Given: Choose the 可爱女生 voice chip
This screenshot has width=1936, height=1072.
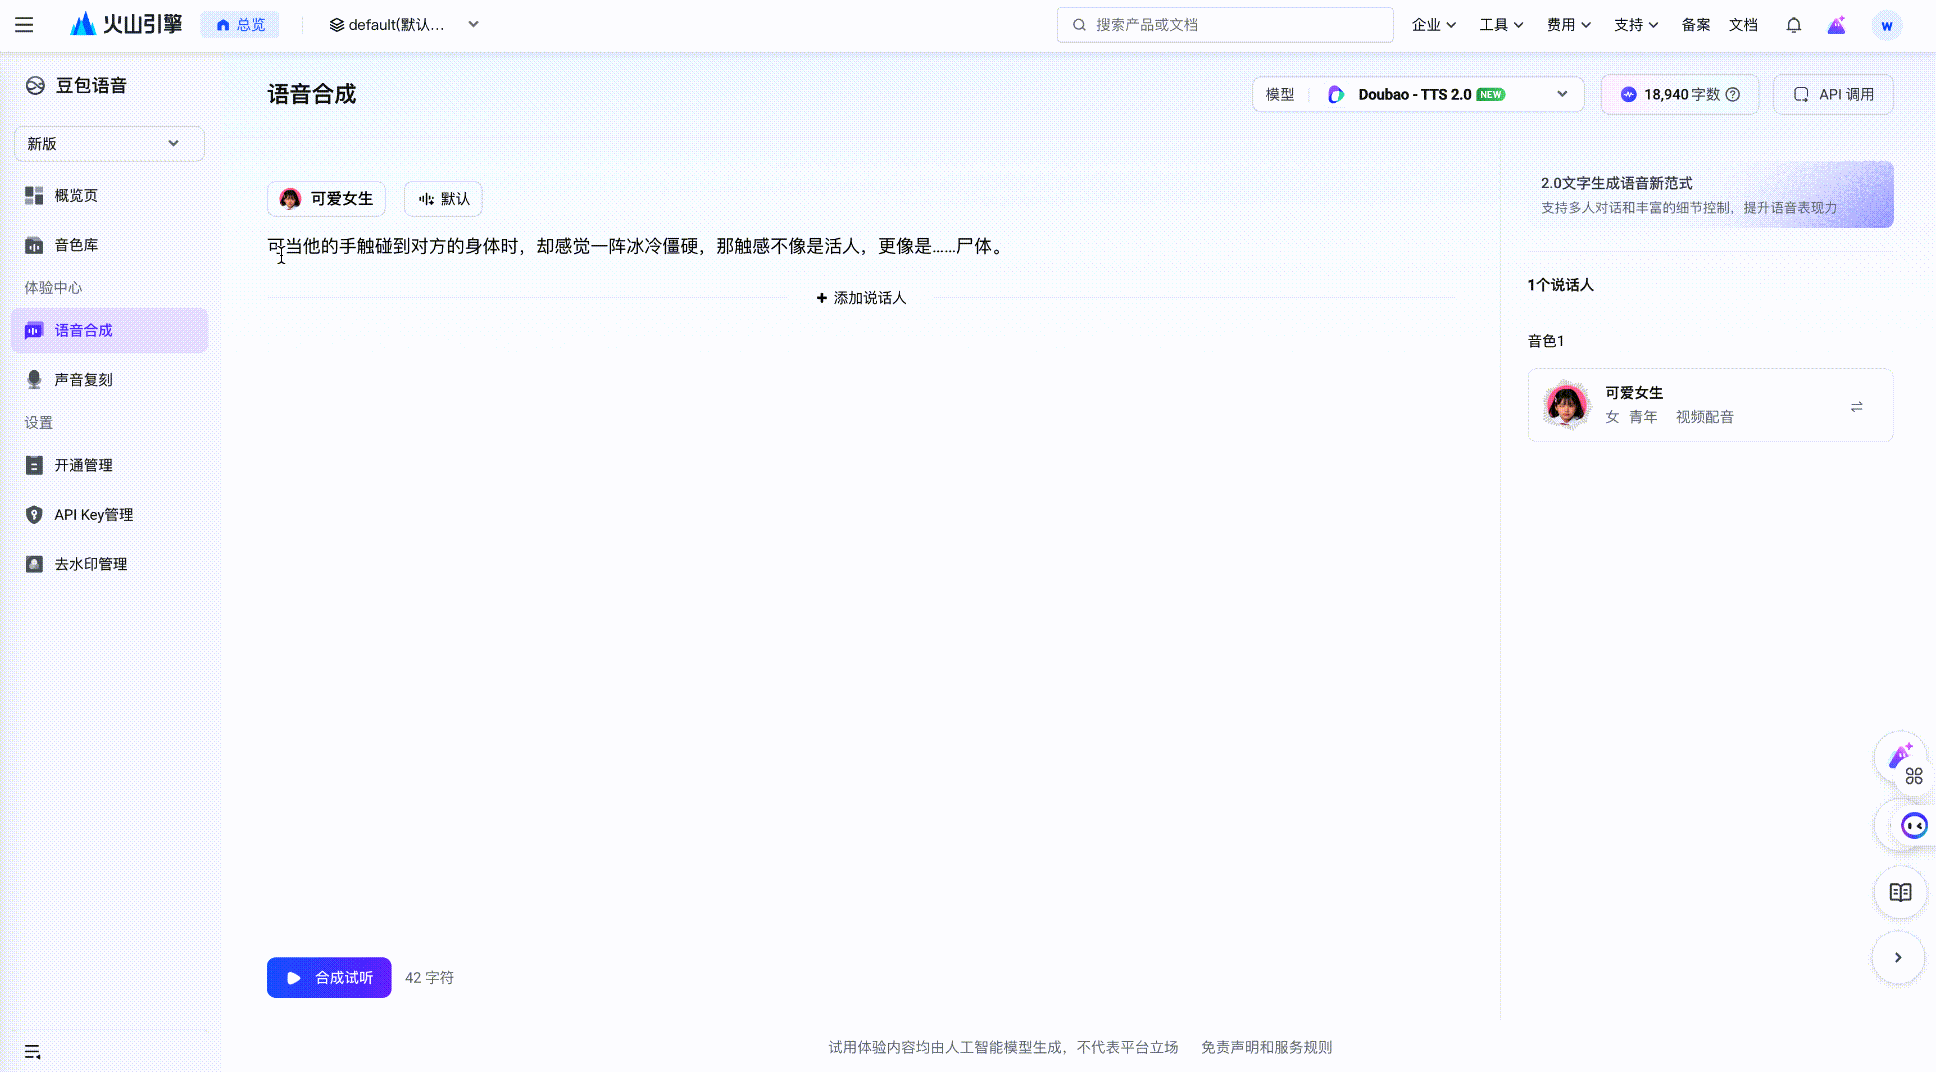Looking at the screenshot, I should pyautogui.click(x=326, y=199).
